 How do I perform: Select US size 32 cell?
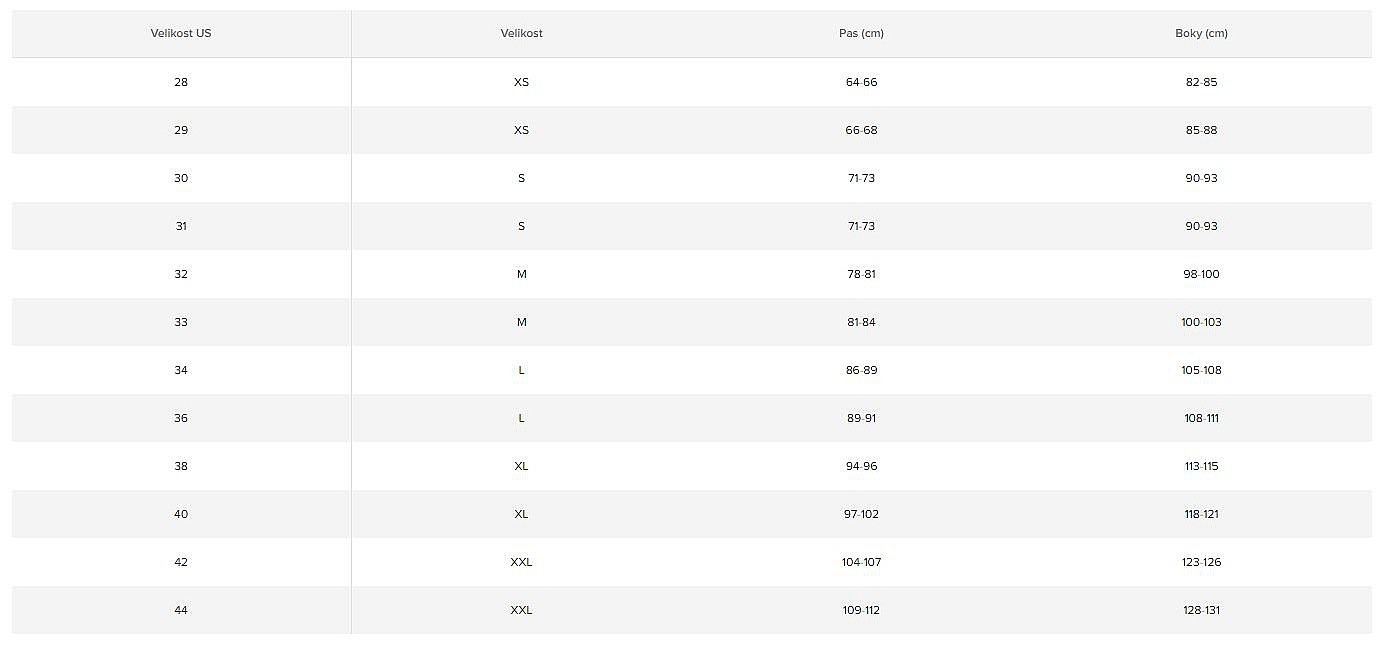(x=181, y=274)
